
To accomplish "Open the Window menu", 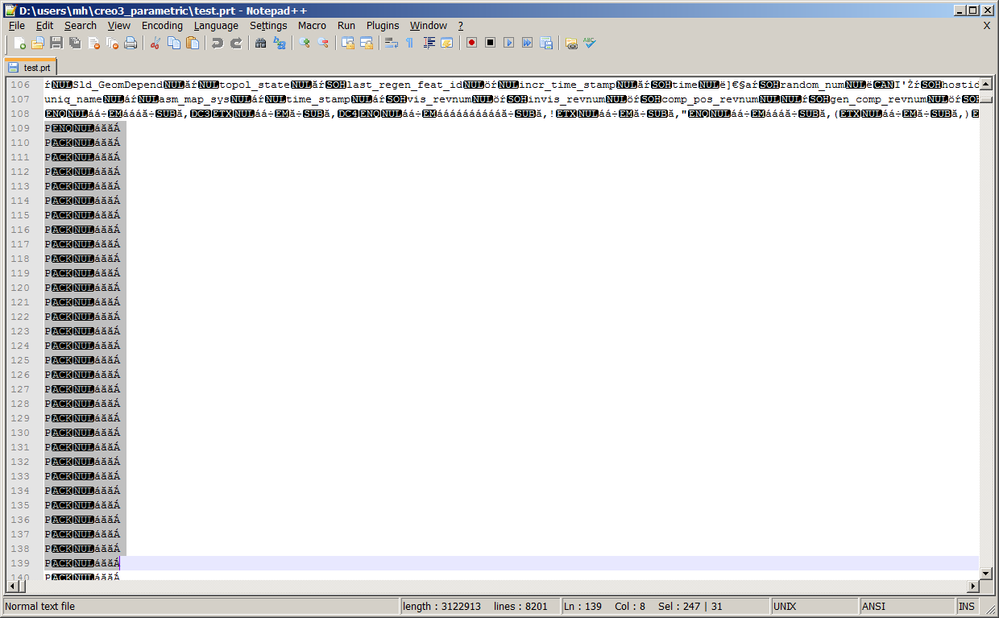I will tap(428, 25).
